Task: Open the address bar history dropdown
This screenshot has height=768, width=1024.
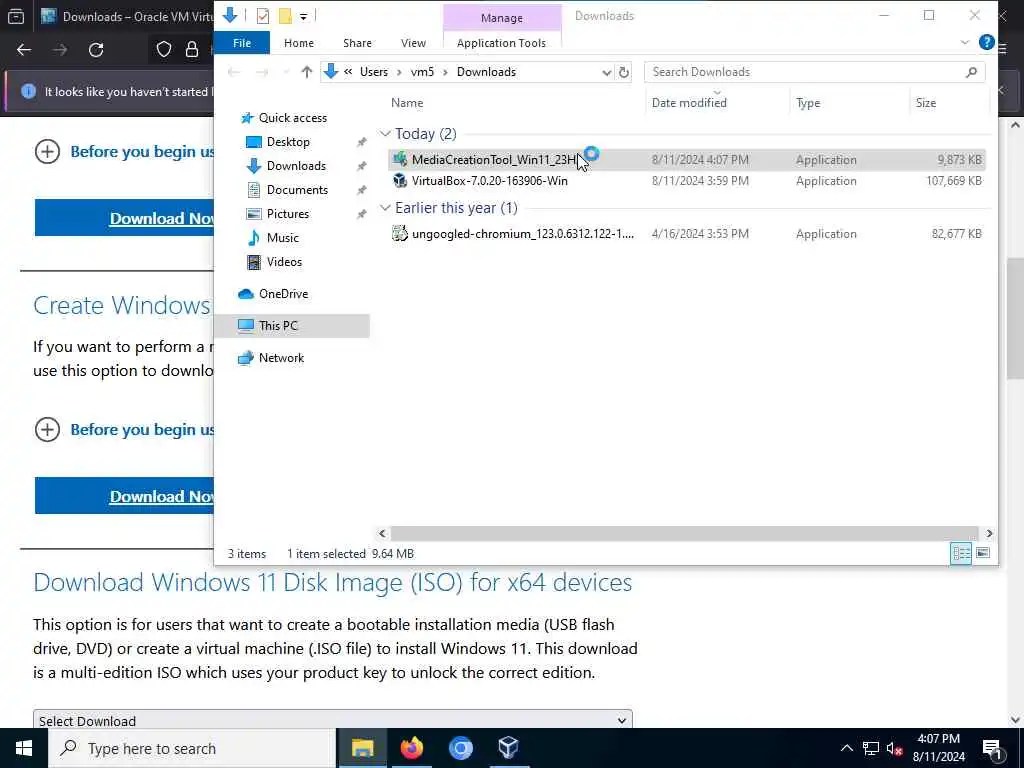Action: (606, 72)
